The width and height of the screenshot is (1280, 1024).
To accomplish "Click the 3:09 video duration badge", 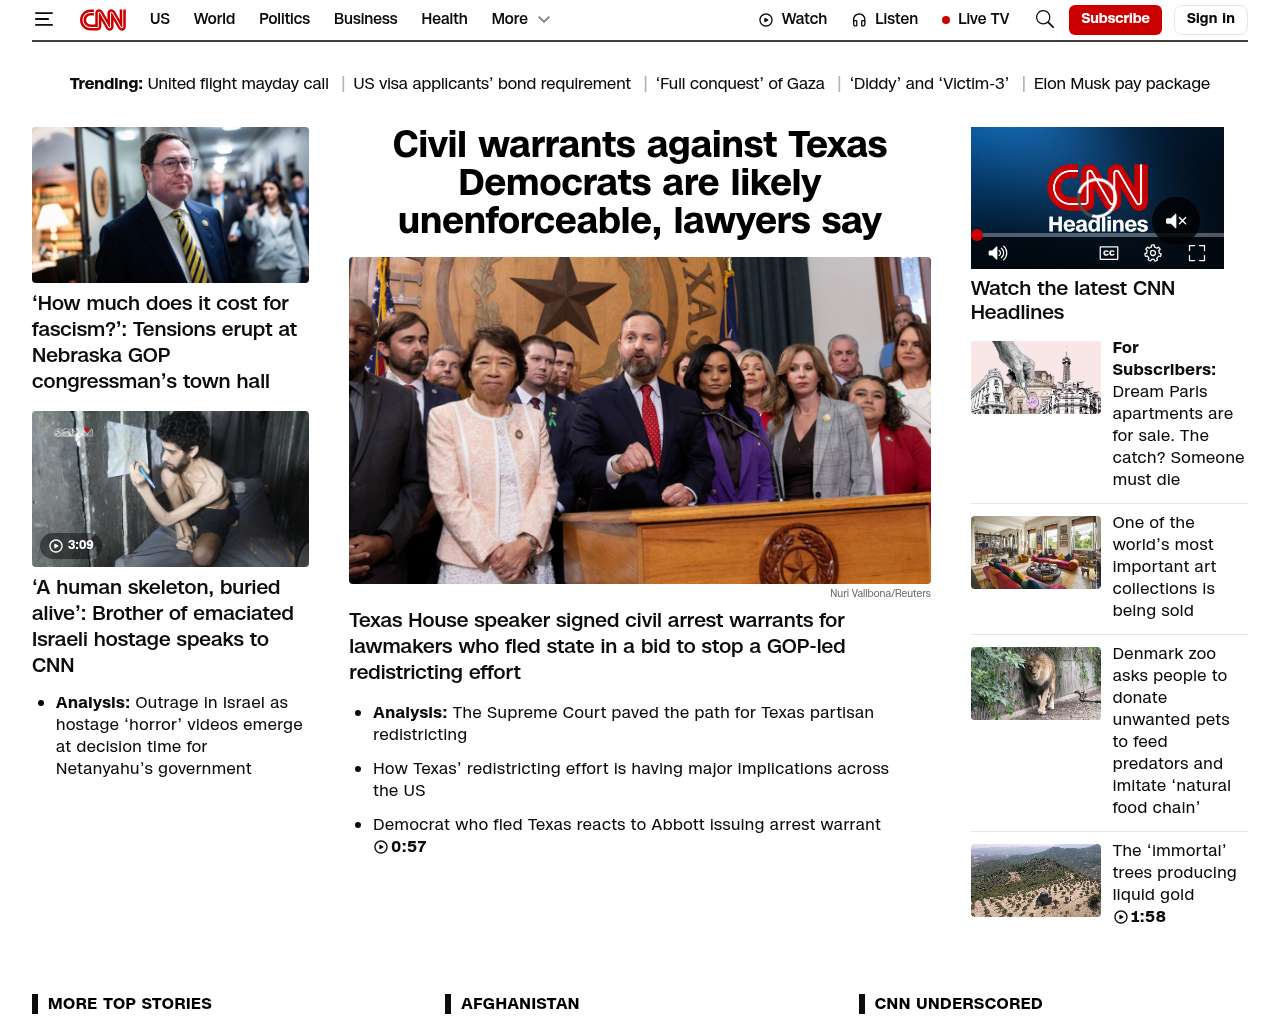I will coord(71,545).
